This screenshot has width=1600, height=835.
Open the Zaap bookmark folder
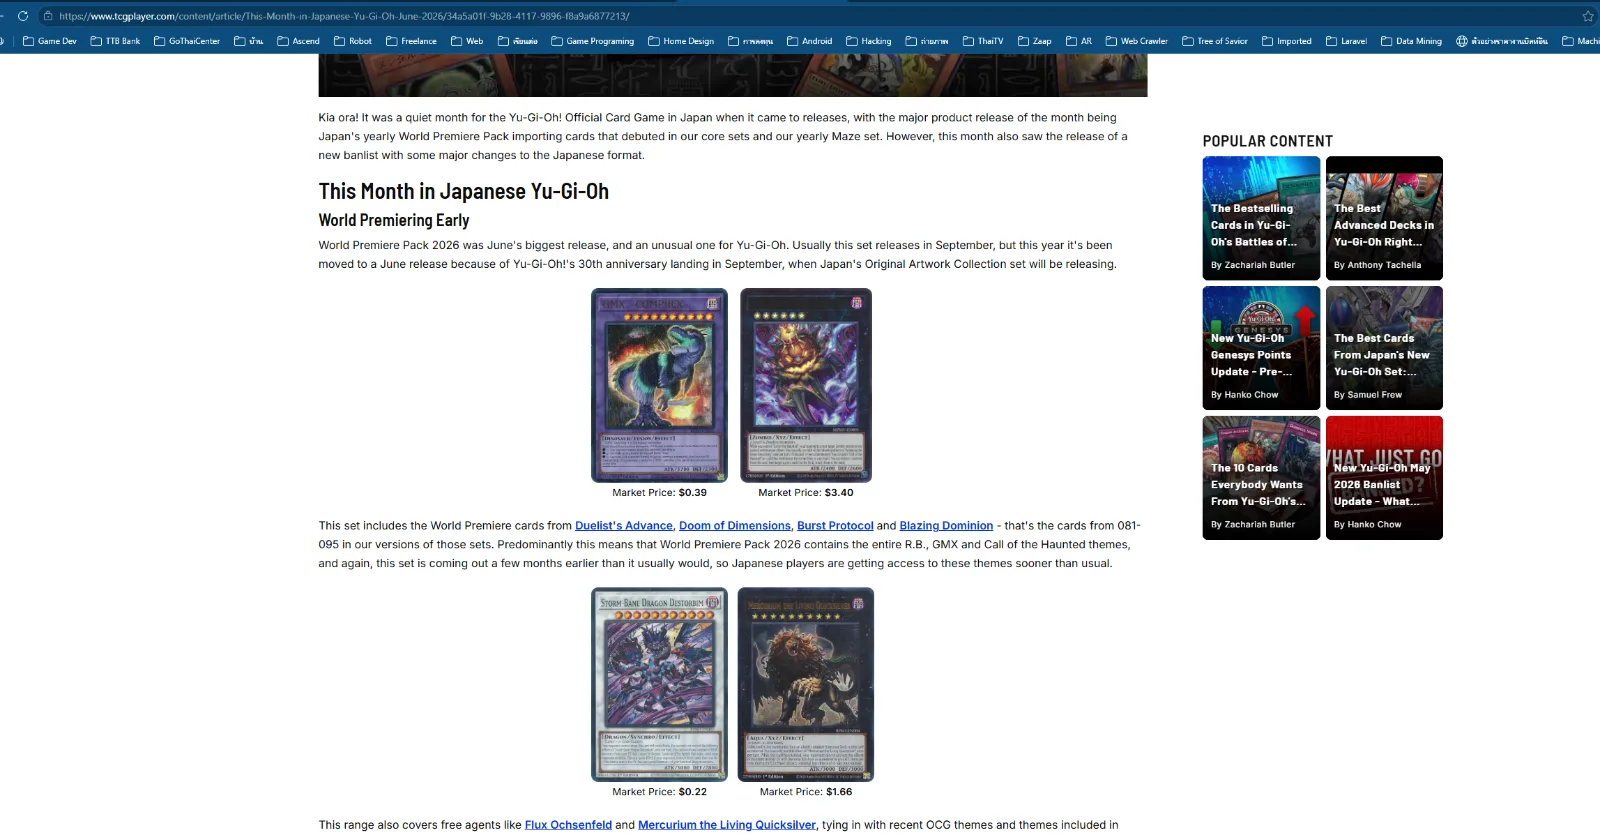tap(1035, 41)
